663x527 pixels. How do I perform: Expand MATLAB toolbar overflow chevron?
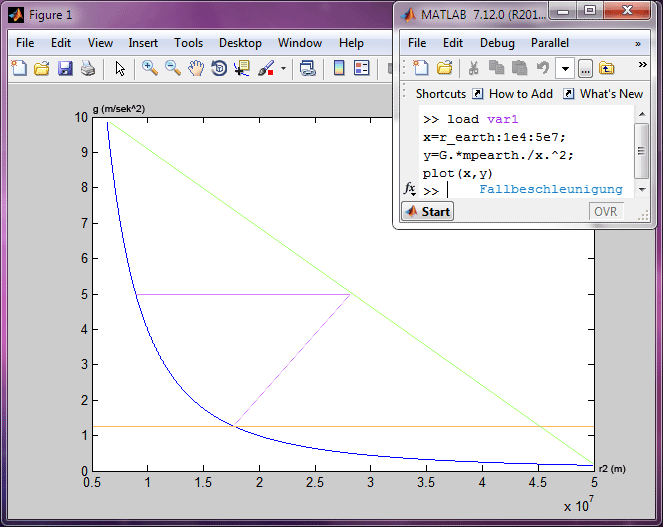click(x=642, y=64)
